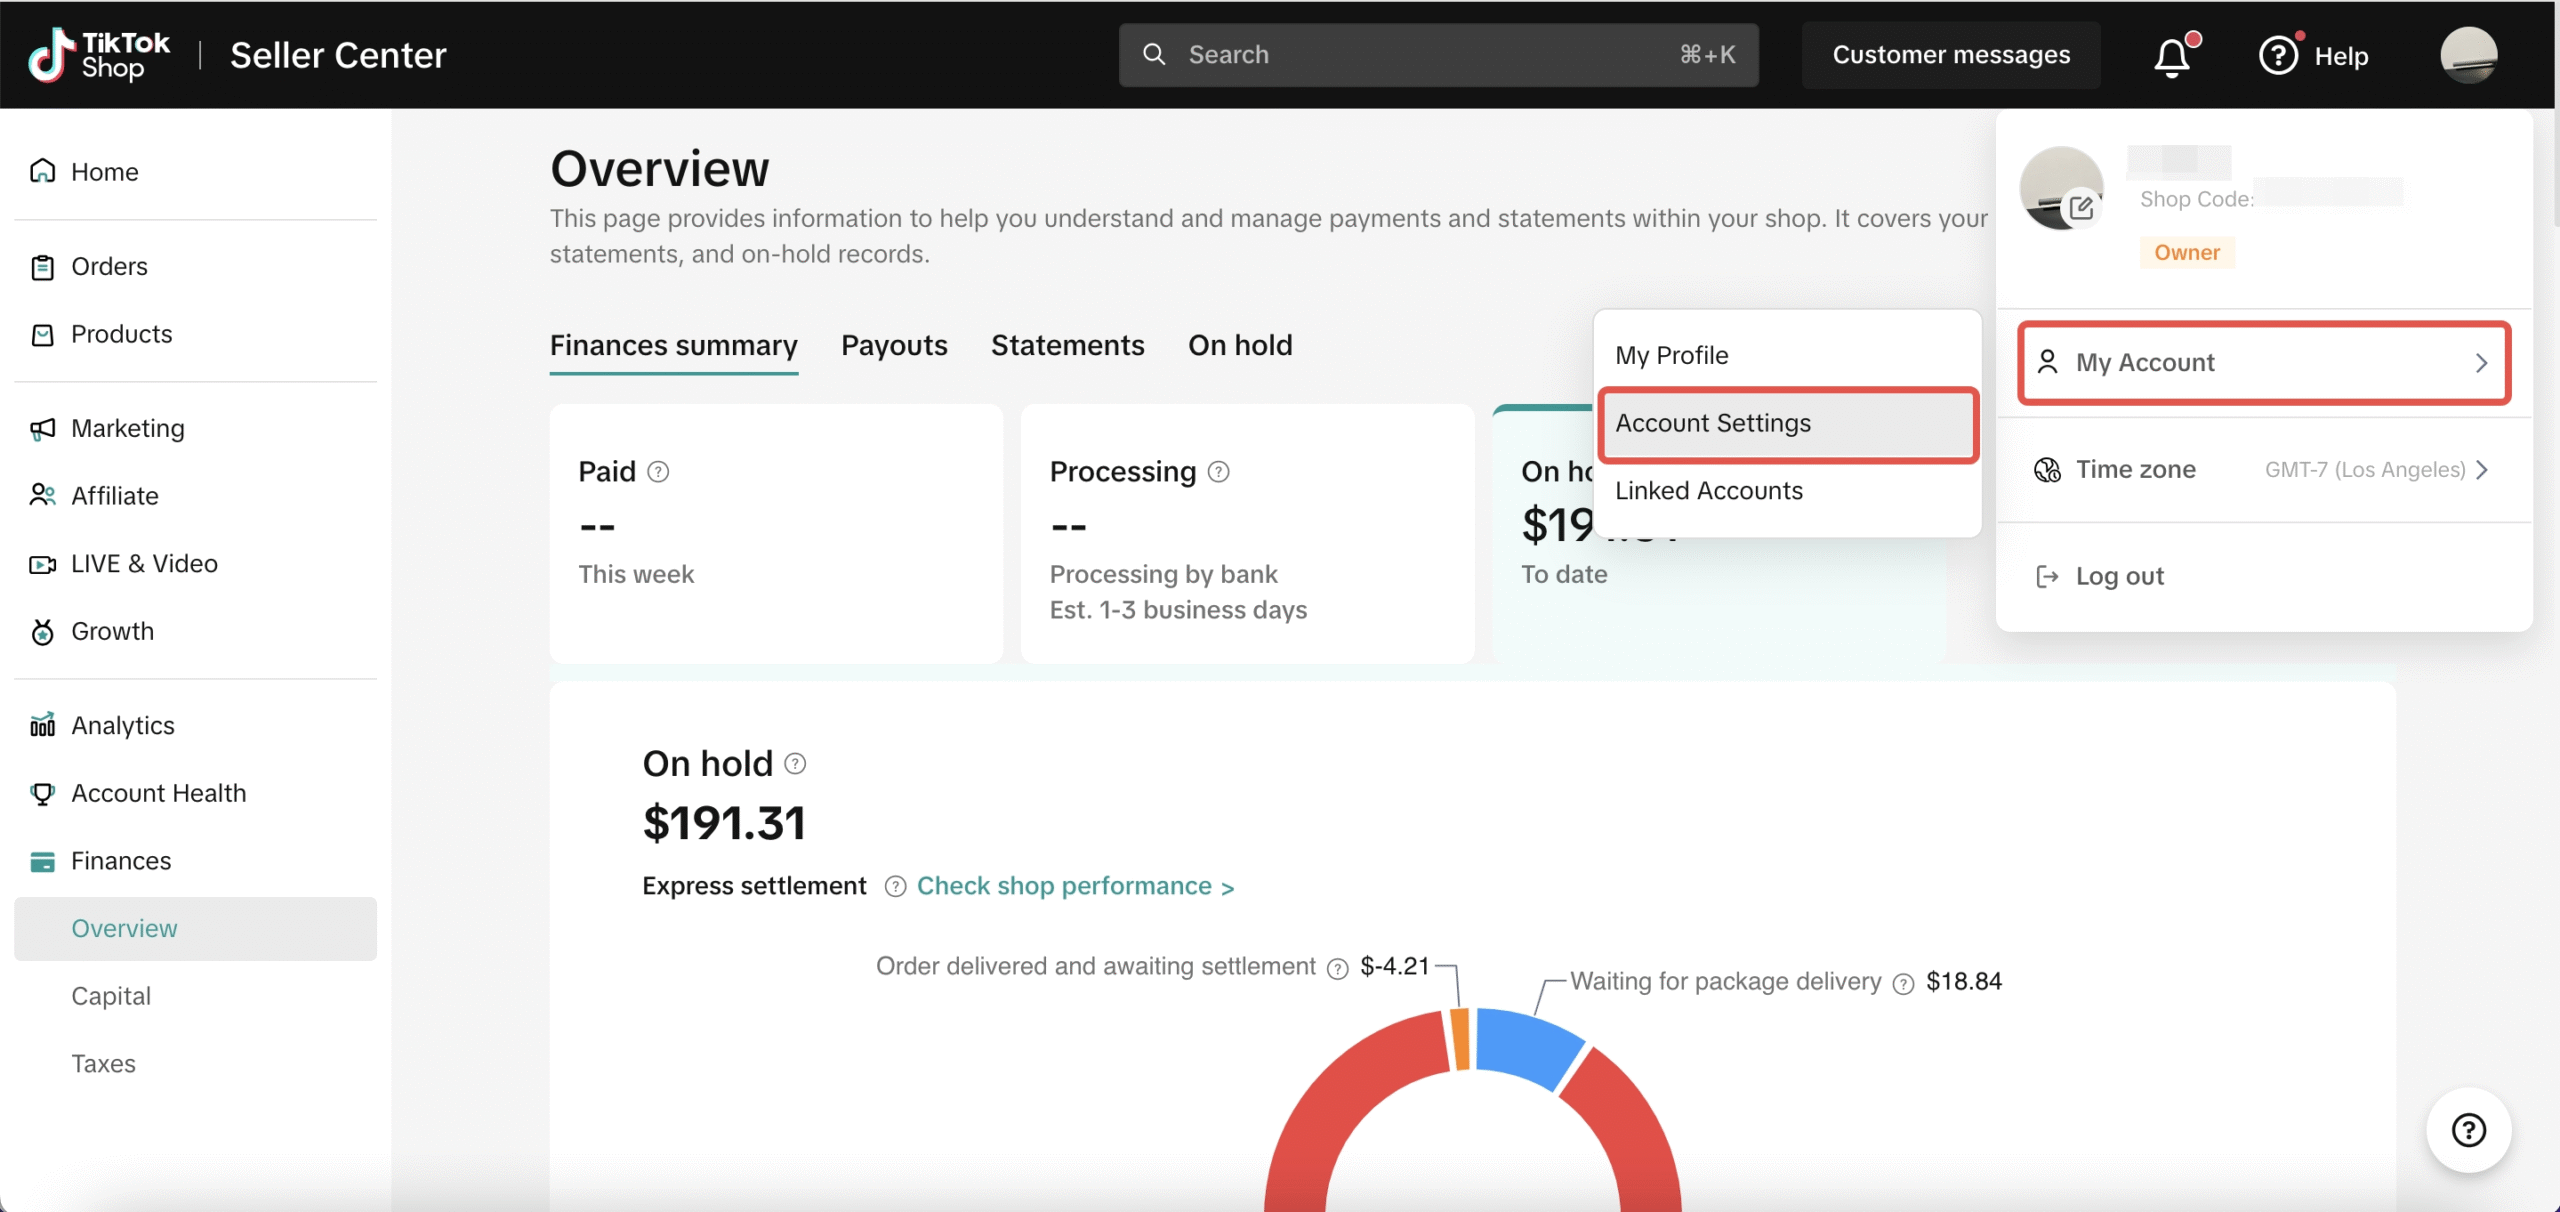Collapse the Finances sidebar section
The image size is (2560, 1212).
pyautogui.click(x=120, y=861)
